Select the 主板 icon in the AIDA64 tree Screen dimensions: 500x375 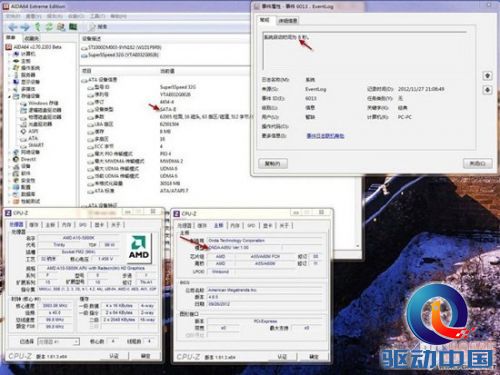tap(16, 61)
